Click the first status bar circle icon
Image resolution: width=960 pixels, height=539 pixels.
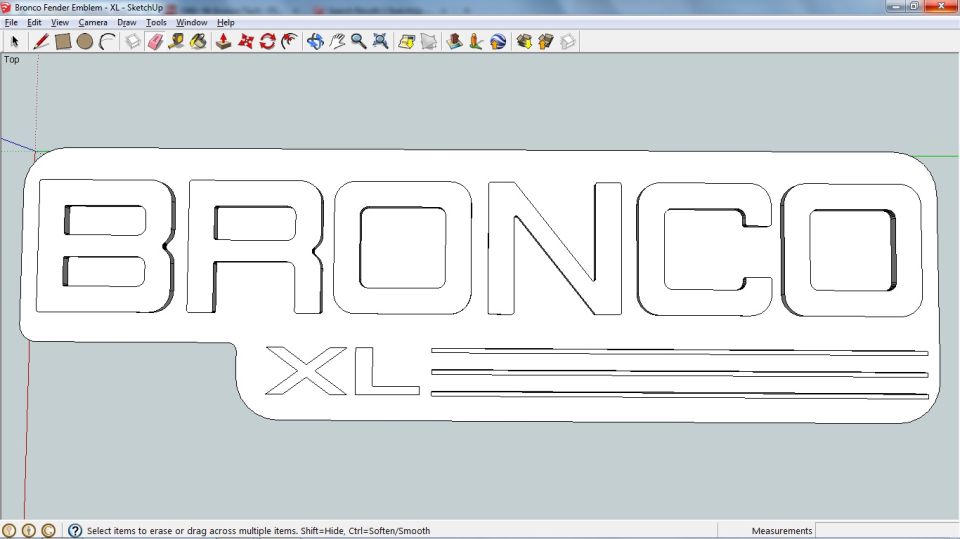point(9,530)
